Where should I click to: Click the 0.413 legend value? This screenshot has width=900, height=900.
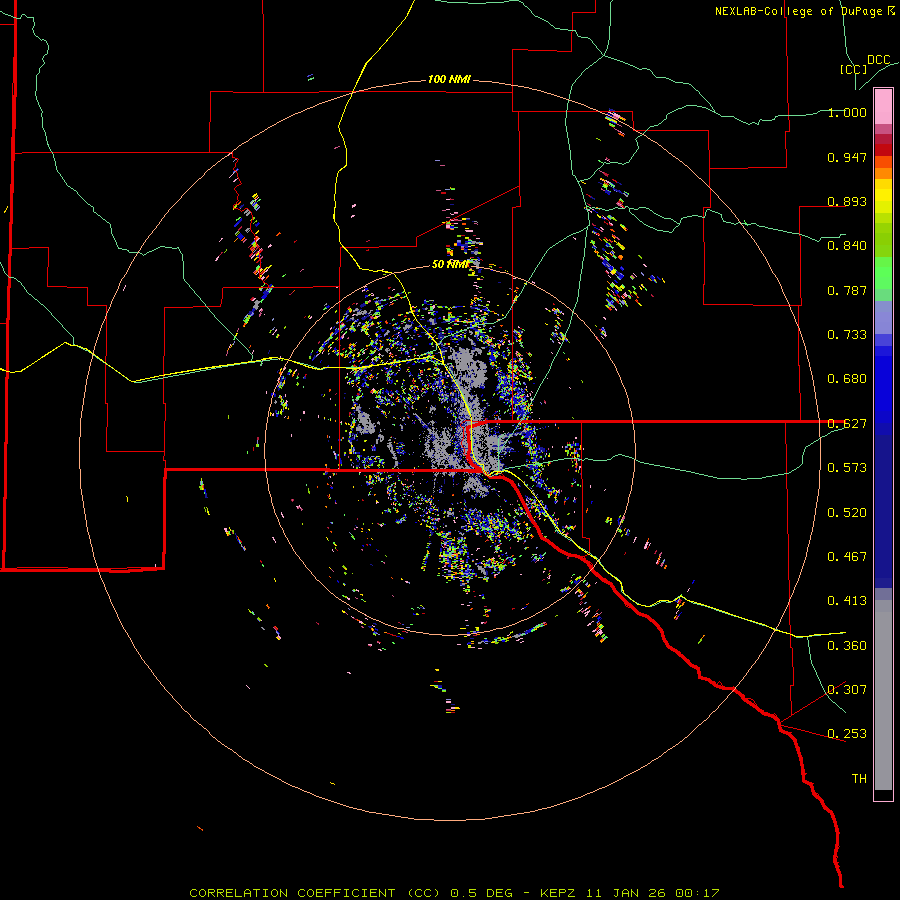coord(847,601)
